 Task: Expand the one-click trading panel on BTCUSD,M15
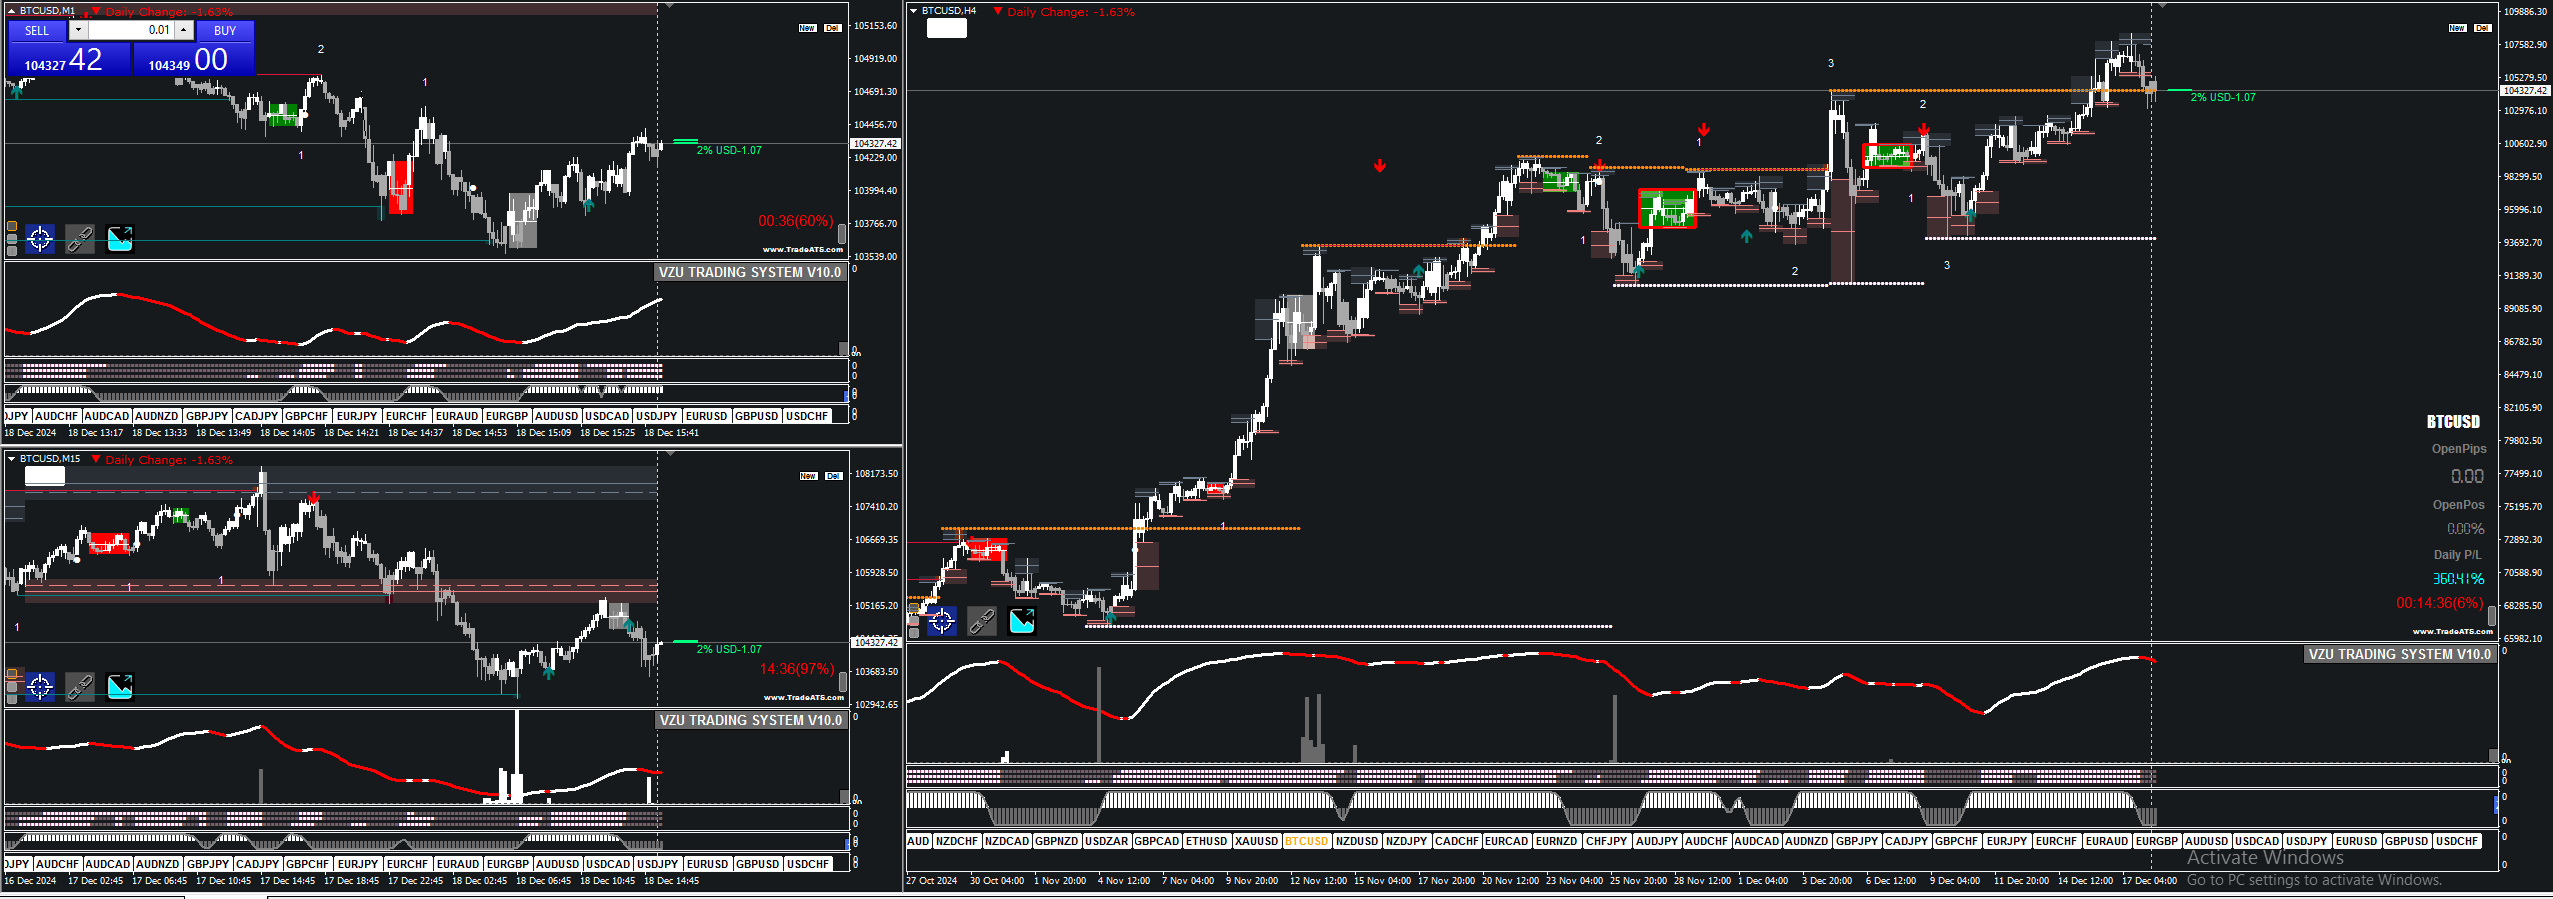point(11,458)
